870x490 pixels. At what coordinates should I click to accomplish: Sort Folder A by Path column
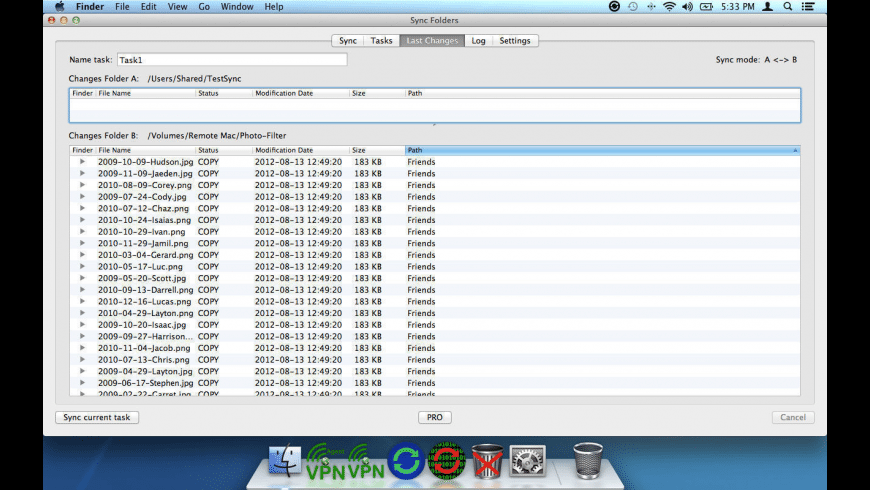click(603, 93)
